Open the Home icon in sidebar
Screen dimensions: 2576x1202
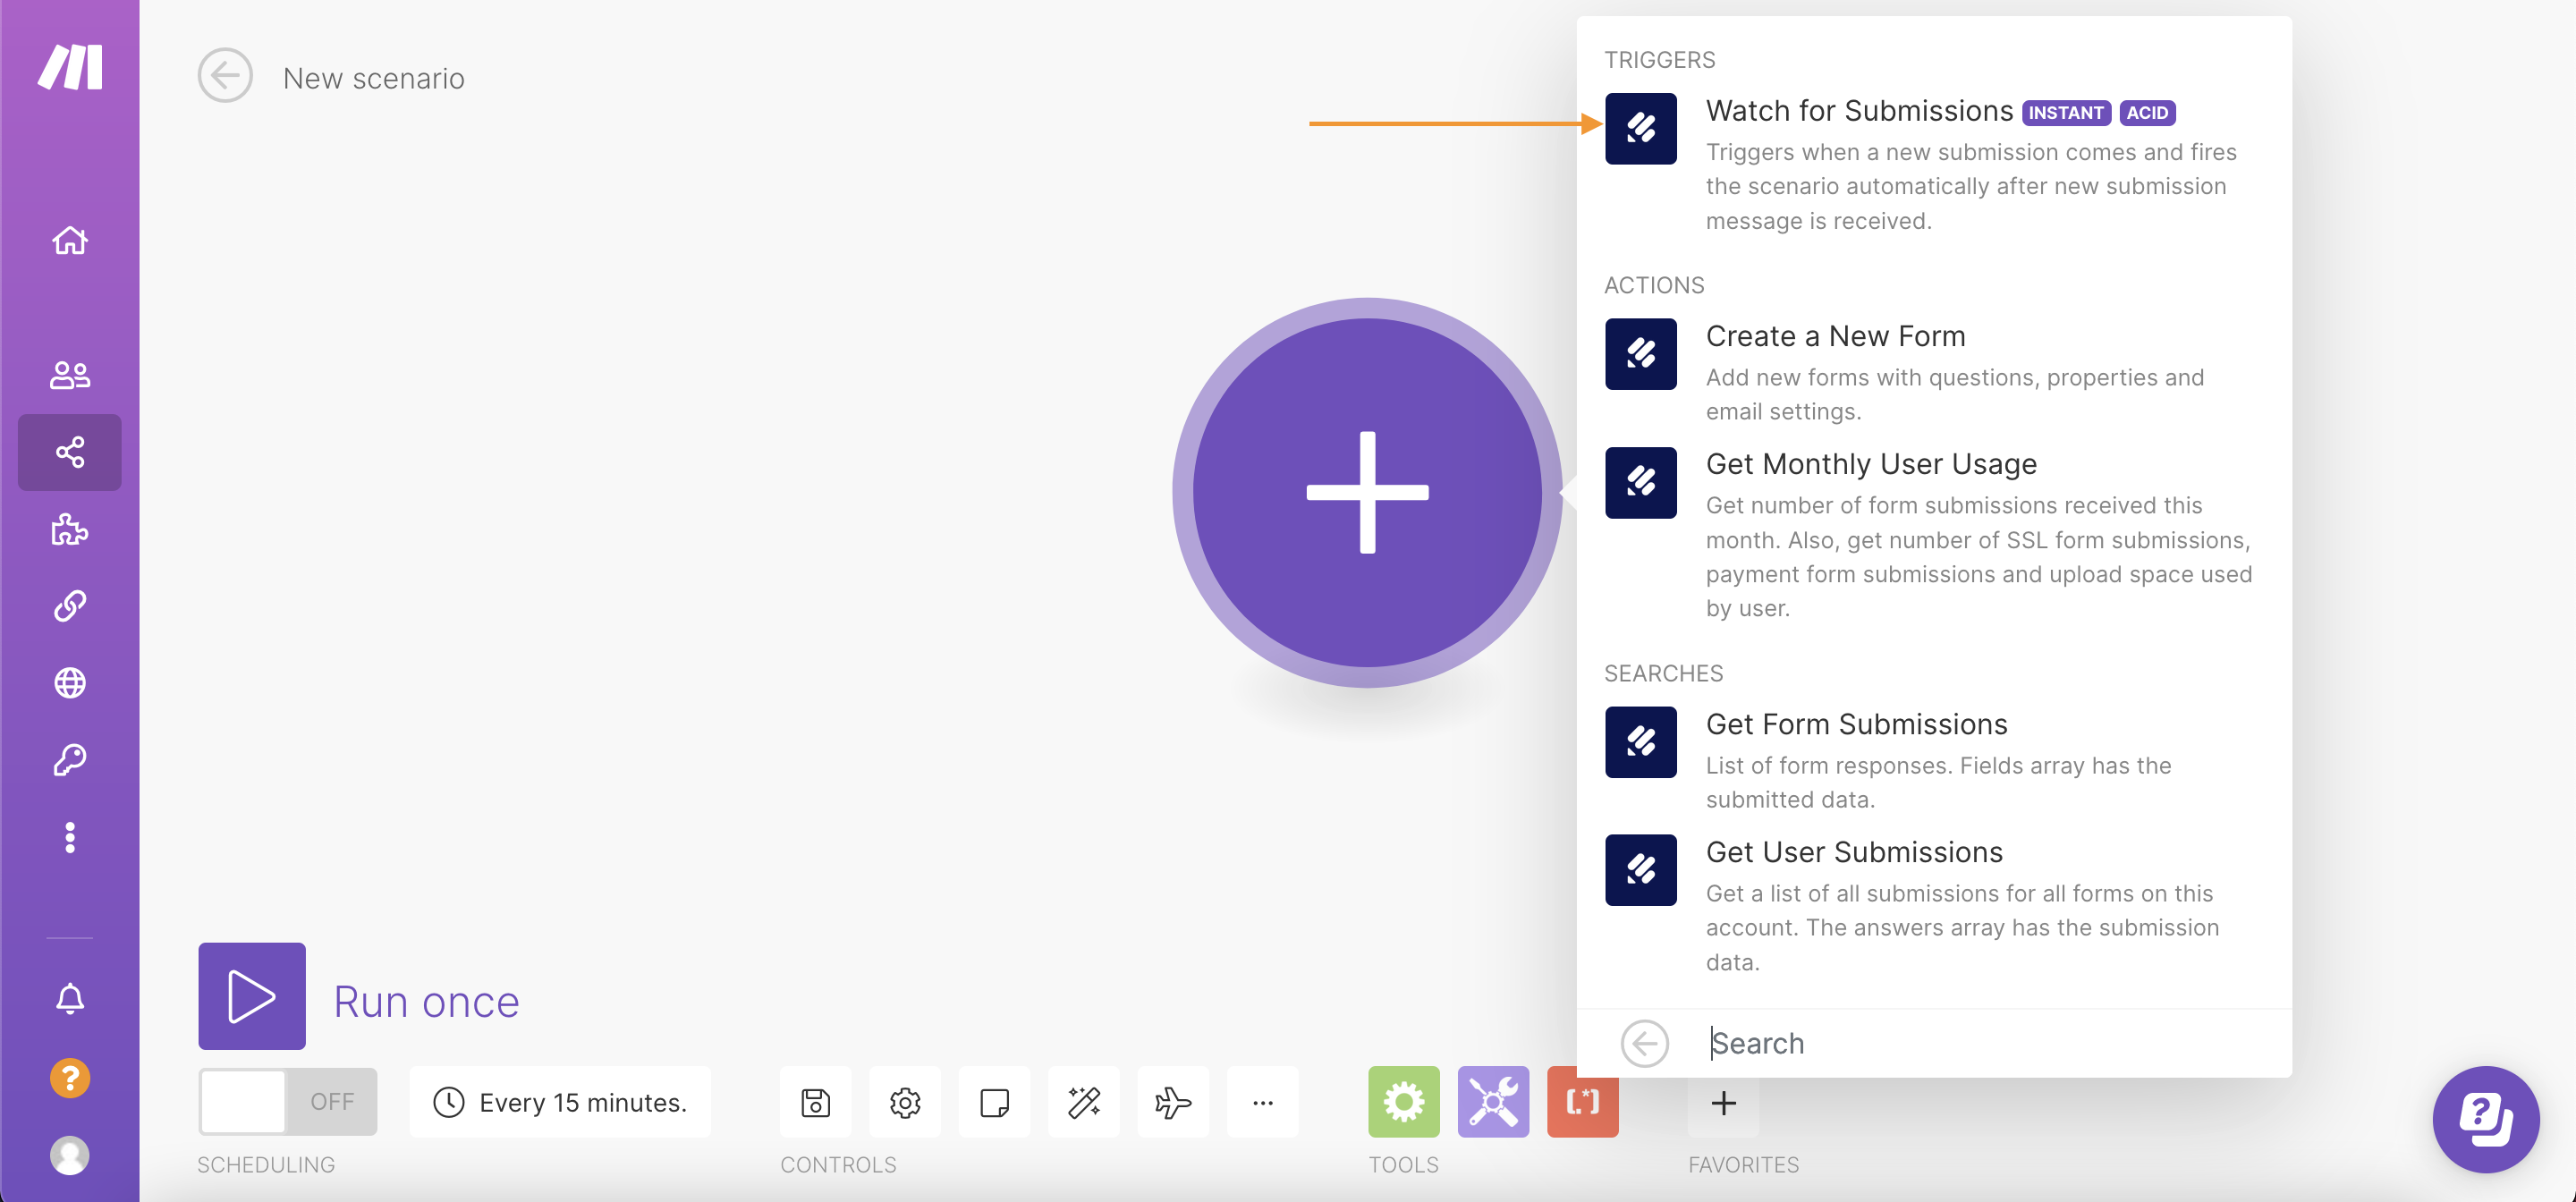(69, 240)
